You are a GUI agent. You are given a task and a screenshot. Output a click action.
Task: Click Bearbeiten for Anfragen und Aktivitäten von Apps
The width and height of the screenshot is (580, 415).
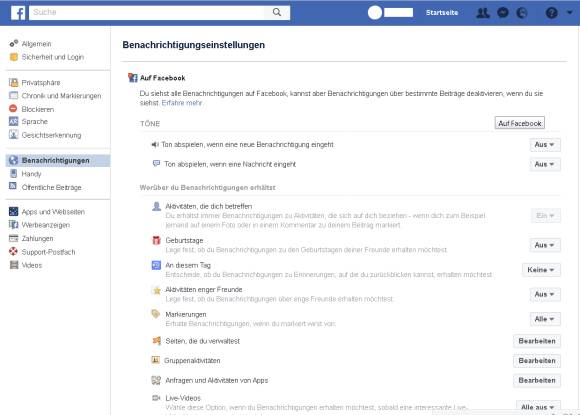(x=537, y=380)
